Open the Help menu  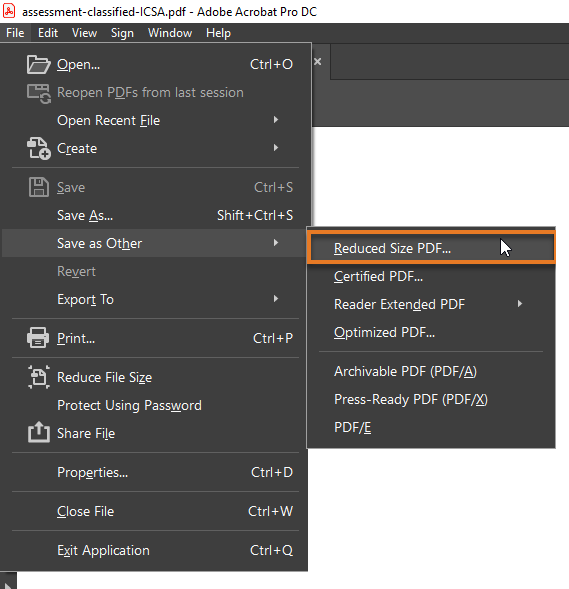coord(218,33)
